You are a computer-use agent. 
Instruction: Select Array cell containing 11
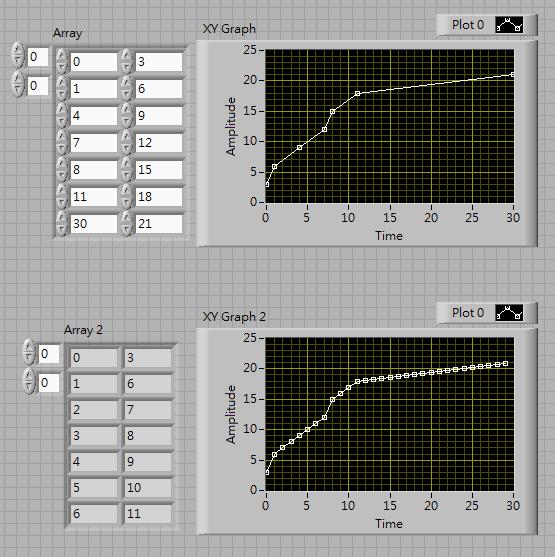[94, 197]
